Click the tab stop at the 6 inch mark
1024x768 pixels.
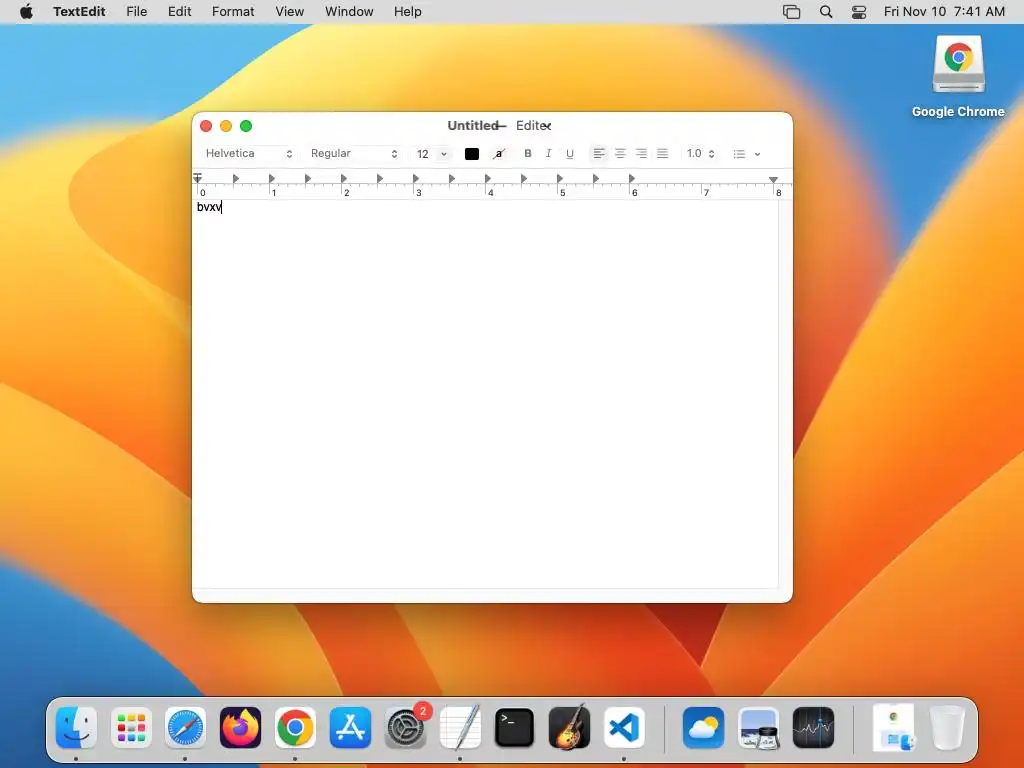(x=632, y=178)
